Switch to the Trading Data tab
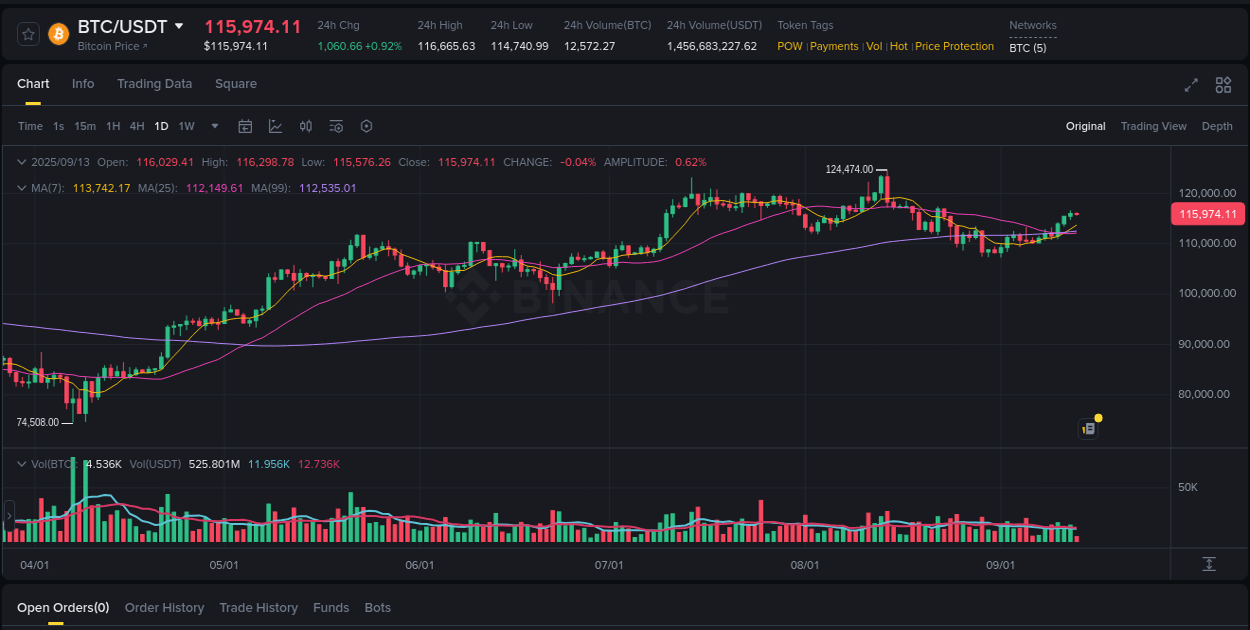This screenshot has height=630, width=1250. point(154,84)
